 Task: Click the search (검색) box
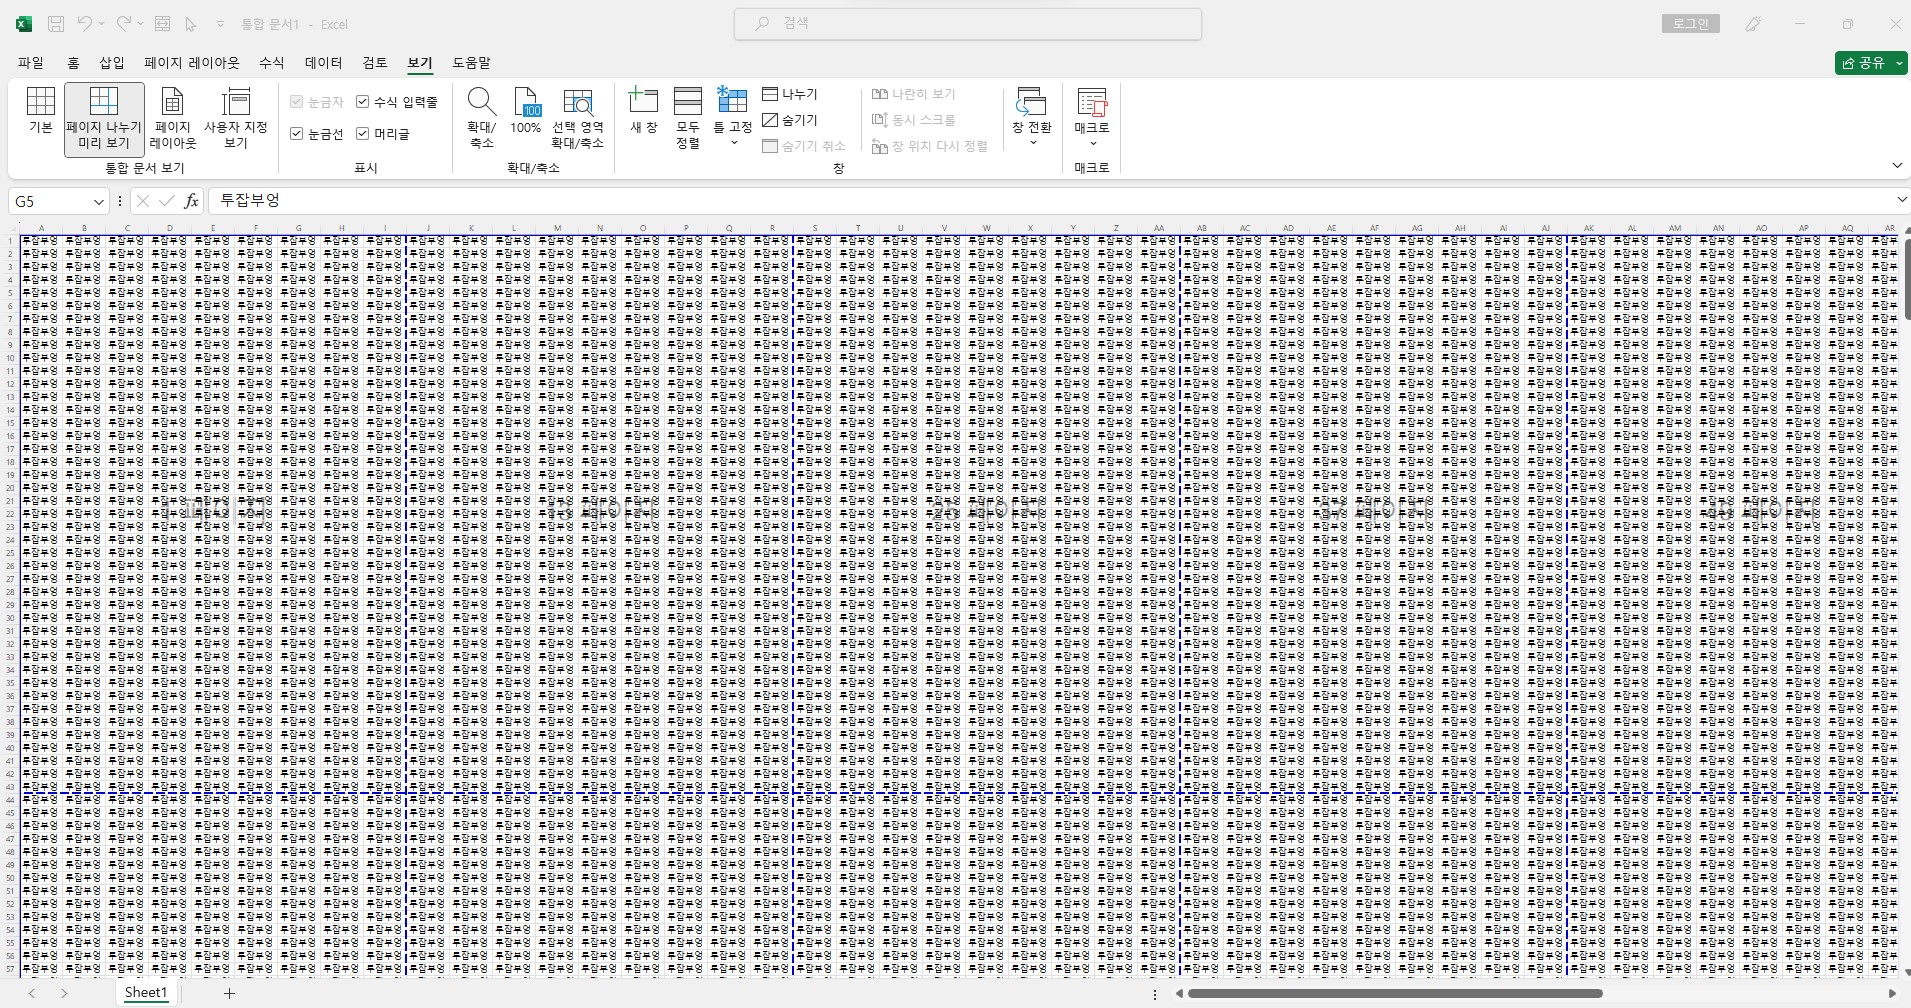968,23
